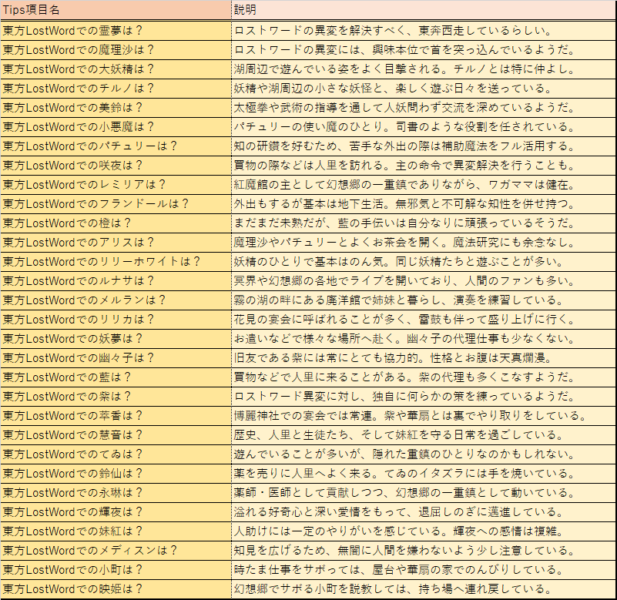This screenshot has height=600, width=617.
Task: Select the '東方LostWordでの魔理沙は？' cell
Action: (x=115, y=50)
